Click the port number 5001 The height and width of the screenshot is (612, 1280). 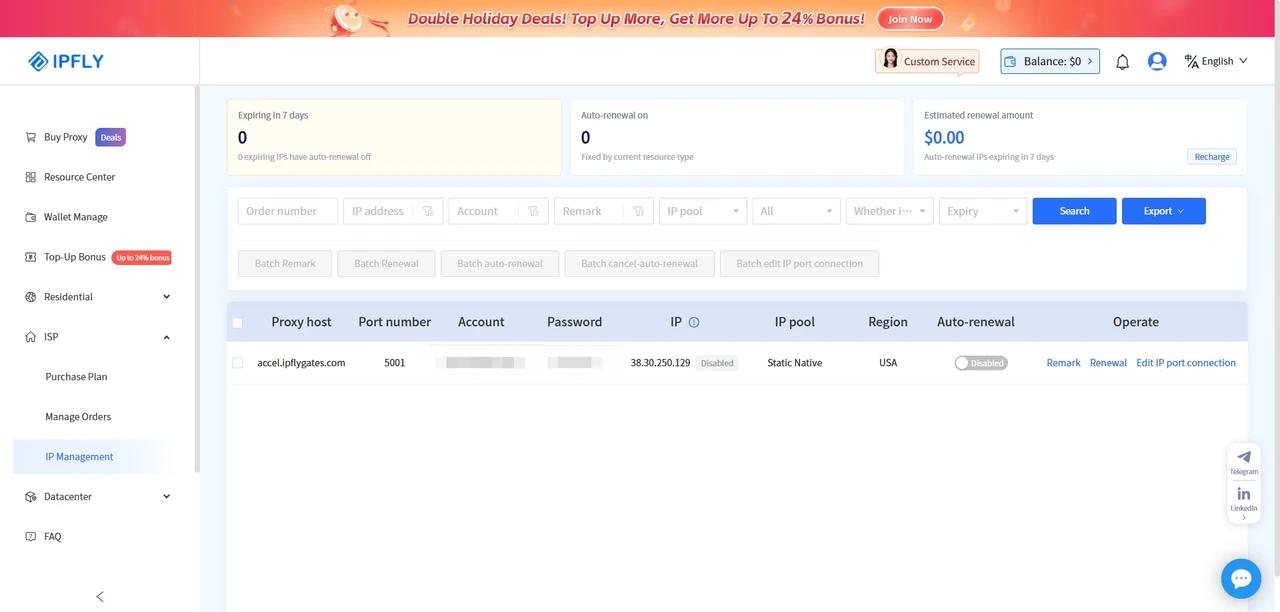pos(395,363)
